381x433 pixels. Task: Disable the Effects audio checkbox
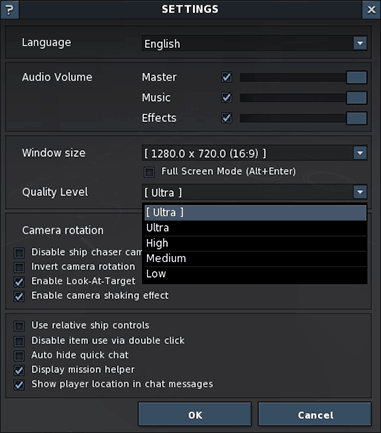click(227, 118)
